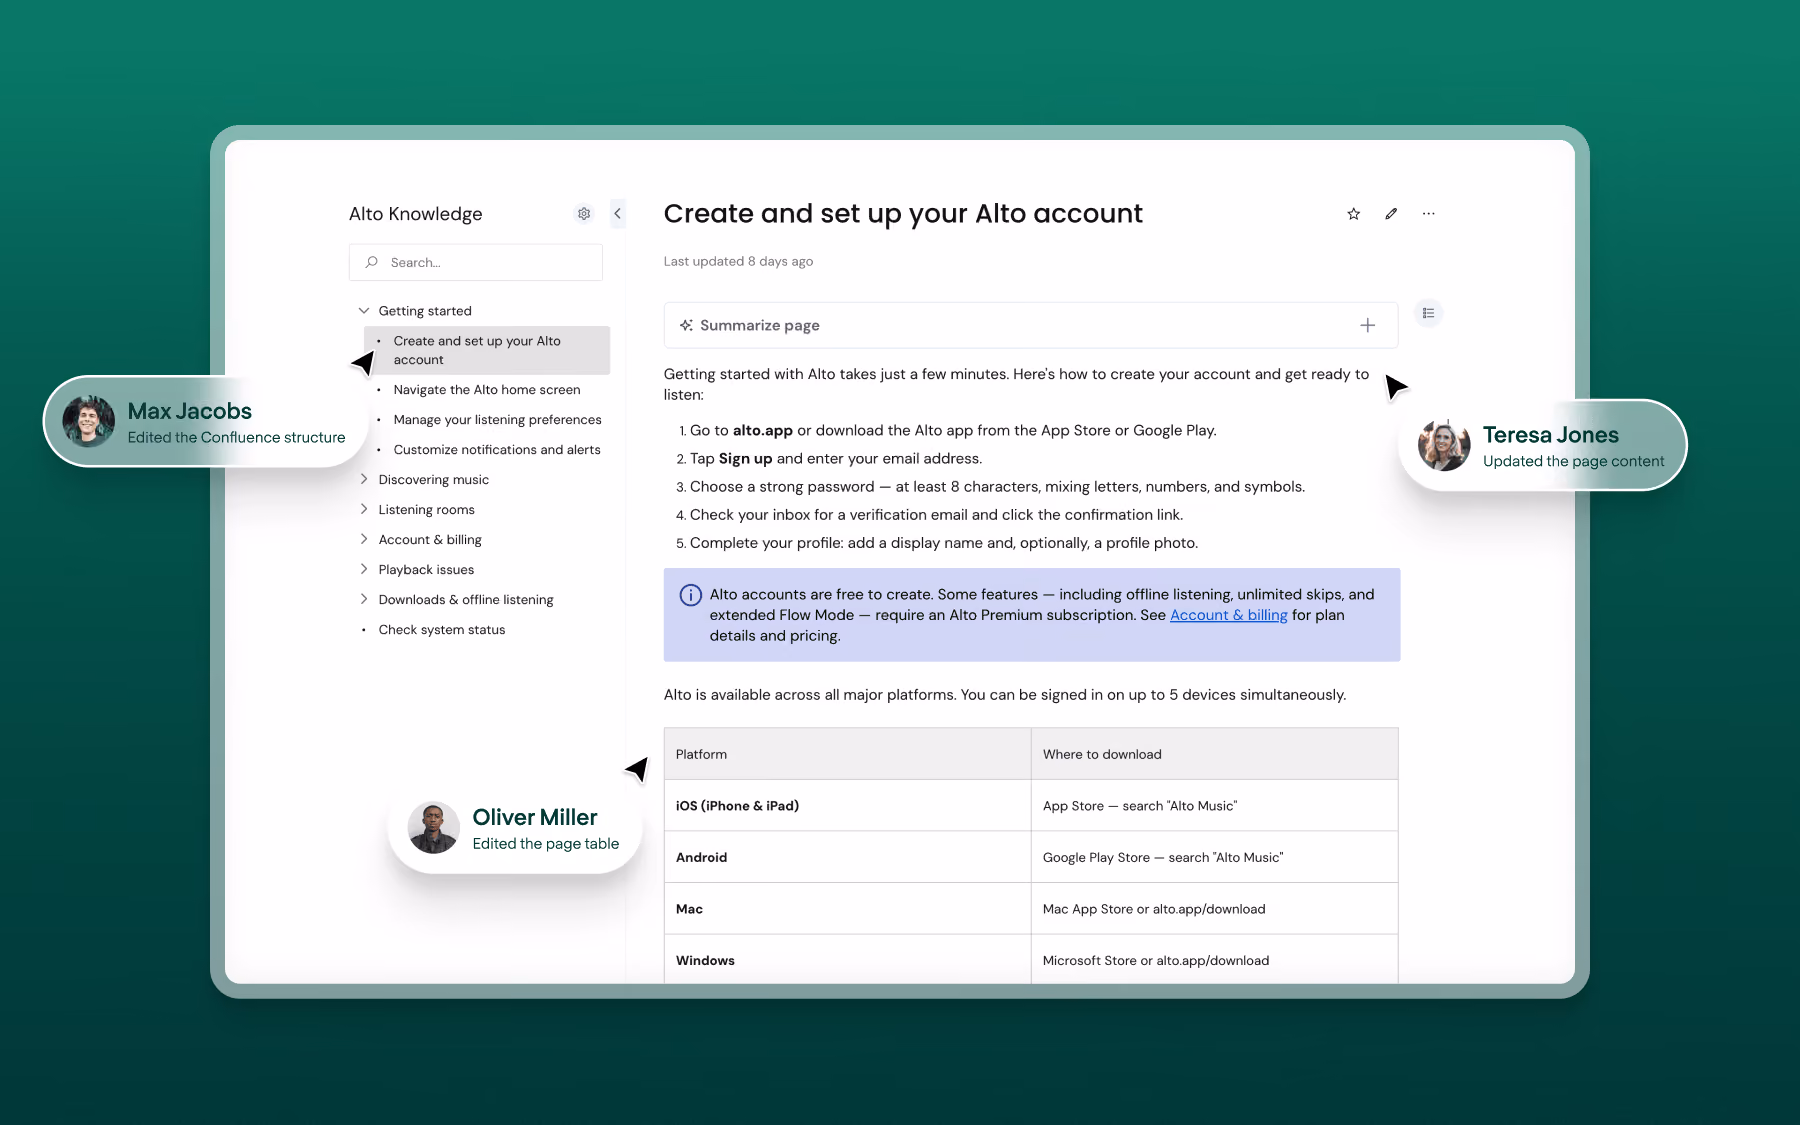Click Teresa Jones' avatar
This screenshot has height=1125, width=1800.
(x=1444, y=445)
